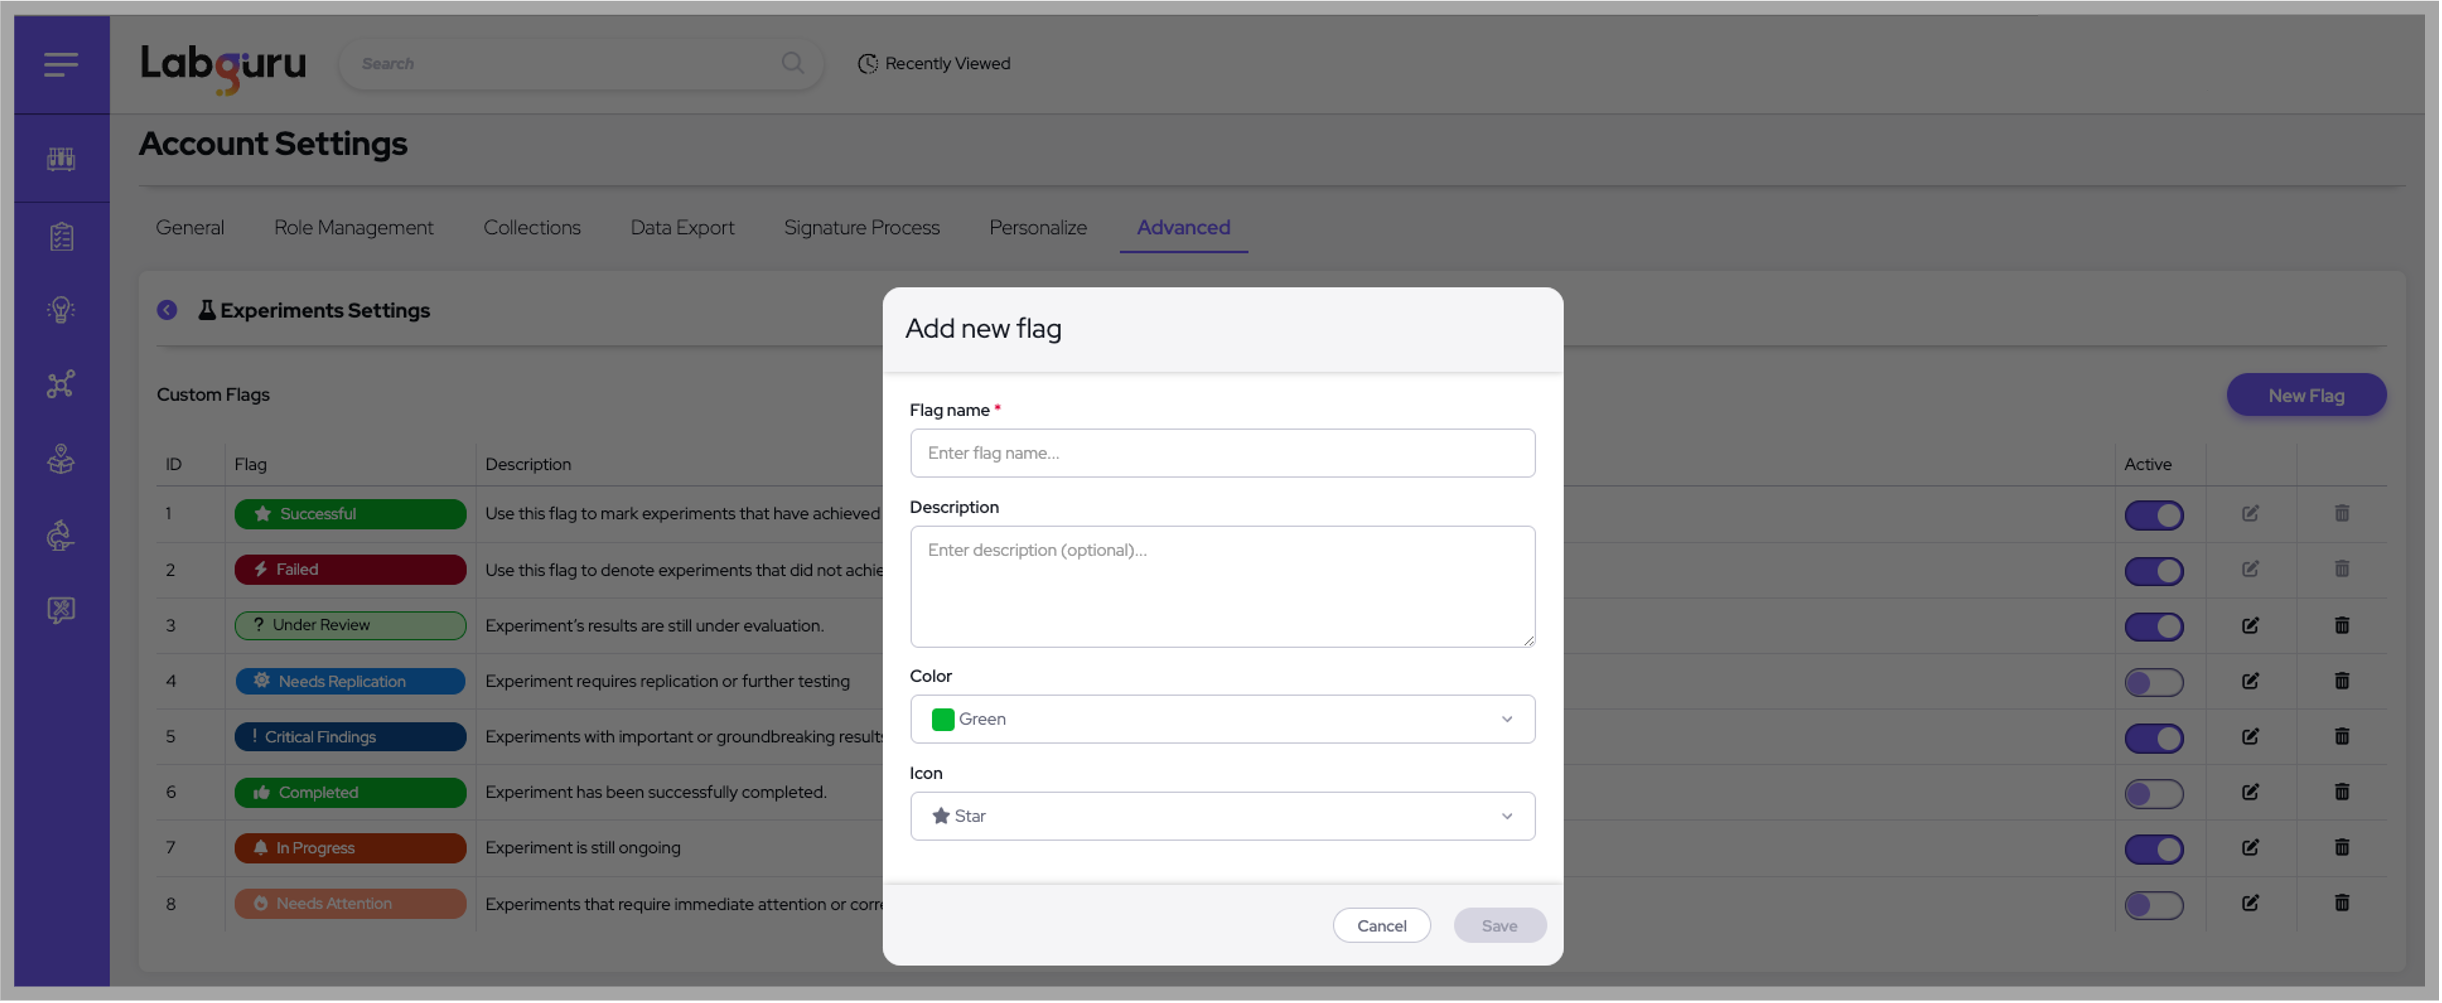Switch to Role Management tab
Image resolution: width=2442 pixels, height=1003 pixels.
click(x=353, y=228)
